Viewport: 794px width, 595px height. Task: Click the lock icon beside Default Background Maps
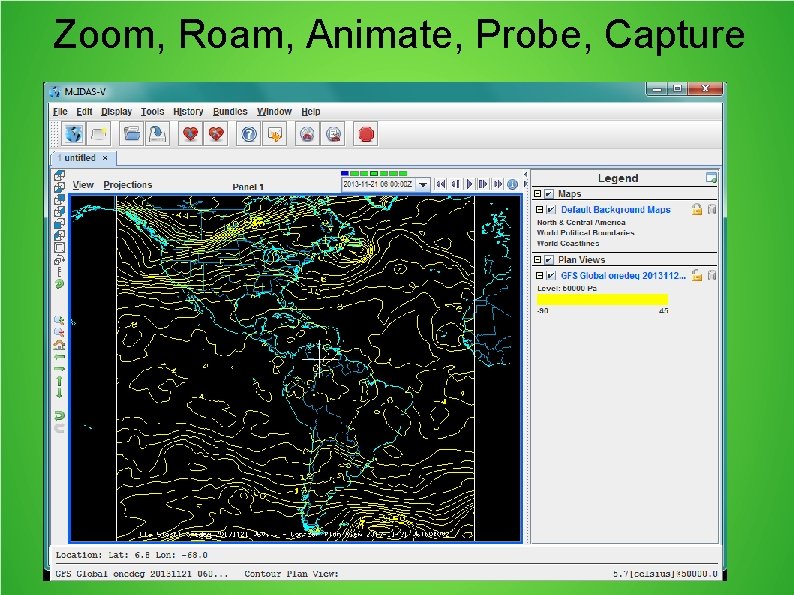[697, 209]
